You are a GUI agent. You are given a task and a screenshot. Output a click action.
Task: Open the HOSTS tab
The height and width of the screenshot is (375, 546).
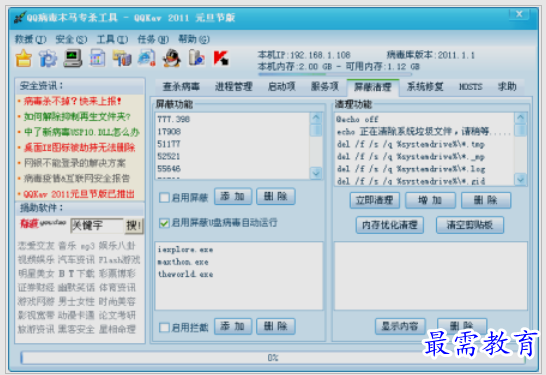point(470,86)
